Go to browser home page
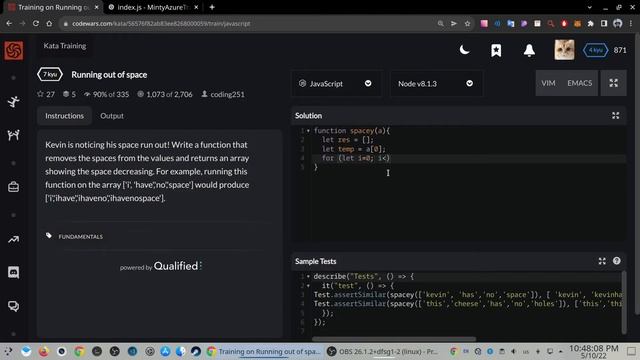Viewport: 640px width, 360px height. coord(49,24)
